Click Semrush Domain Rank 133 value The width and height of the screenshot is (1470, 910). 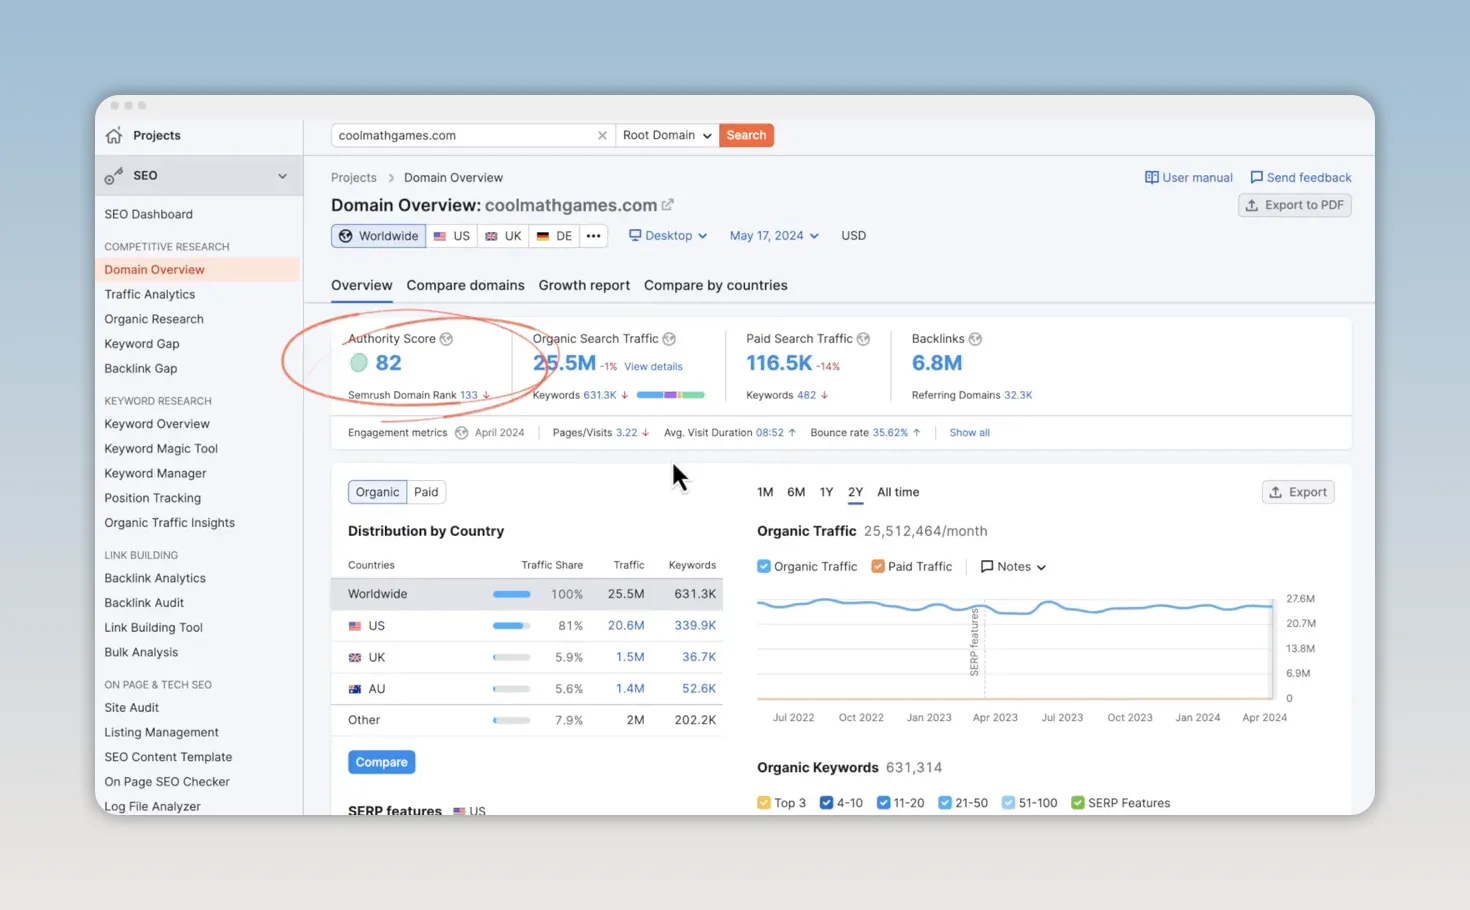click(x=468, y=395)
